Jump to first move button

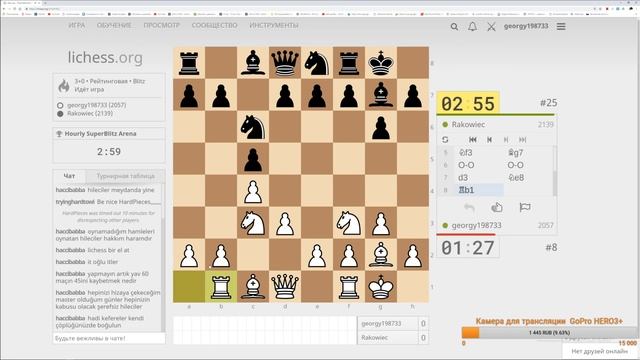[473, 140]
